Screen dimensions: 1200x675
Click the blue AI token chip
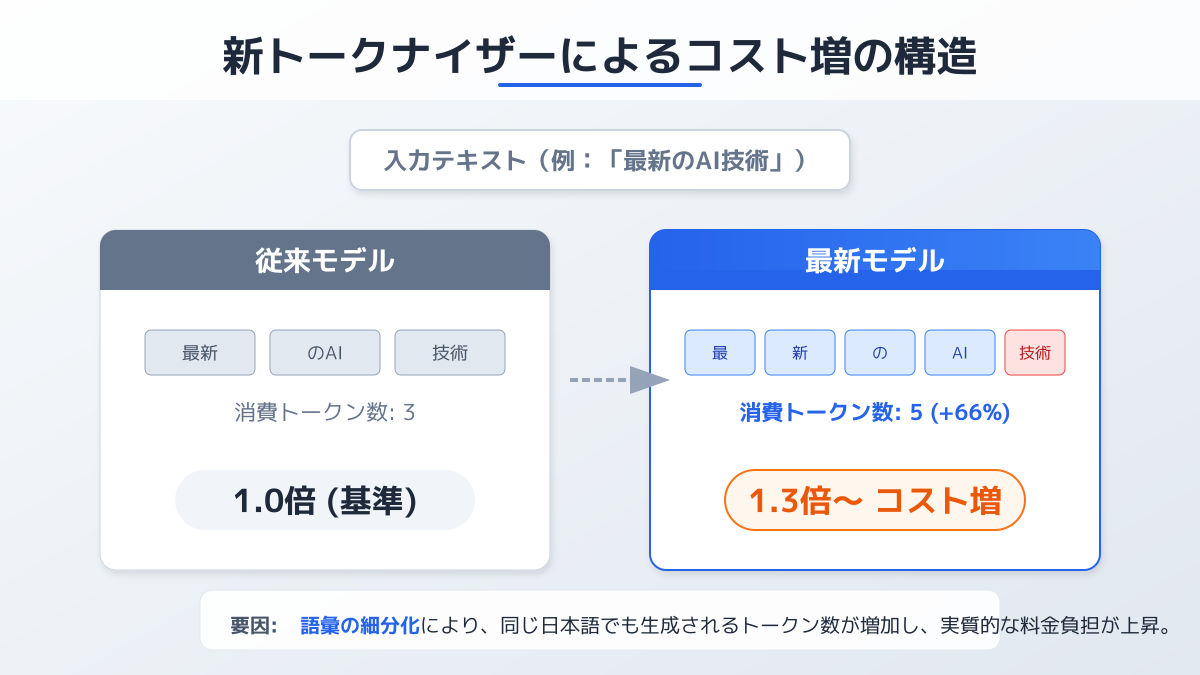(960, 353)
